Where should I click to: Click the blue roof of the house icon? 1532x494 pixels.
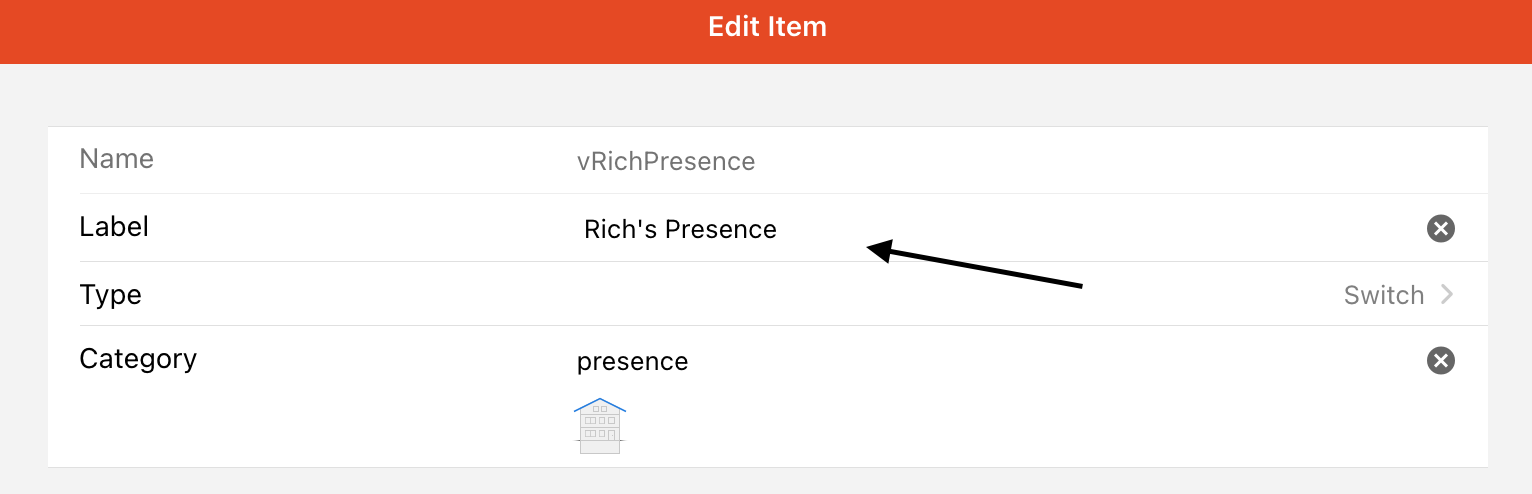tap(600, 402)
